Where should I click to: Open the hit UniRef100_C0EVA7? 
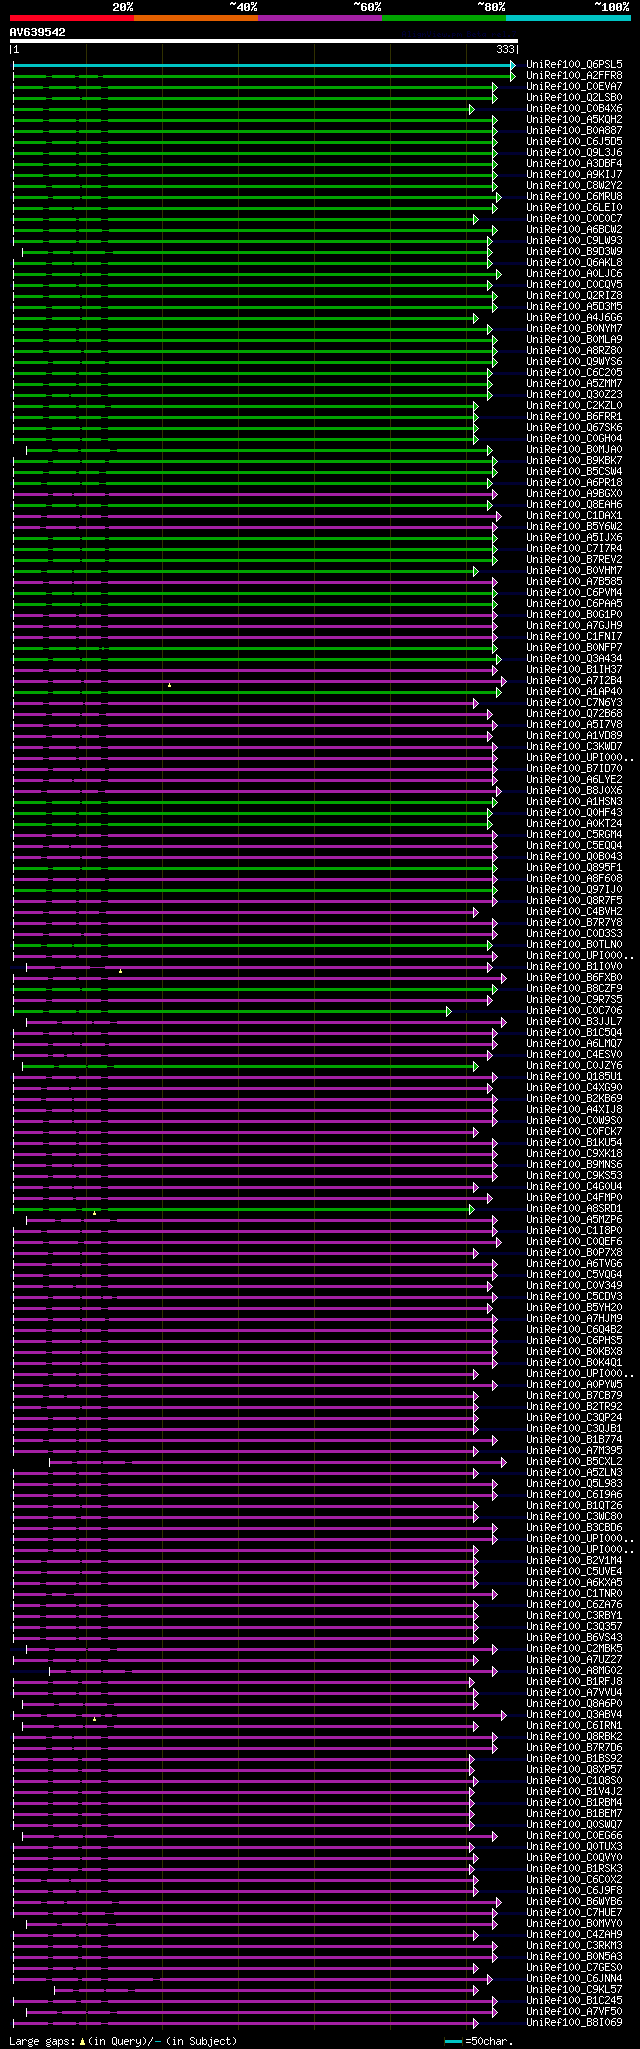[x=574, y=87]
